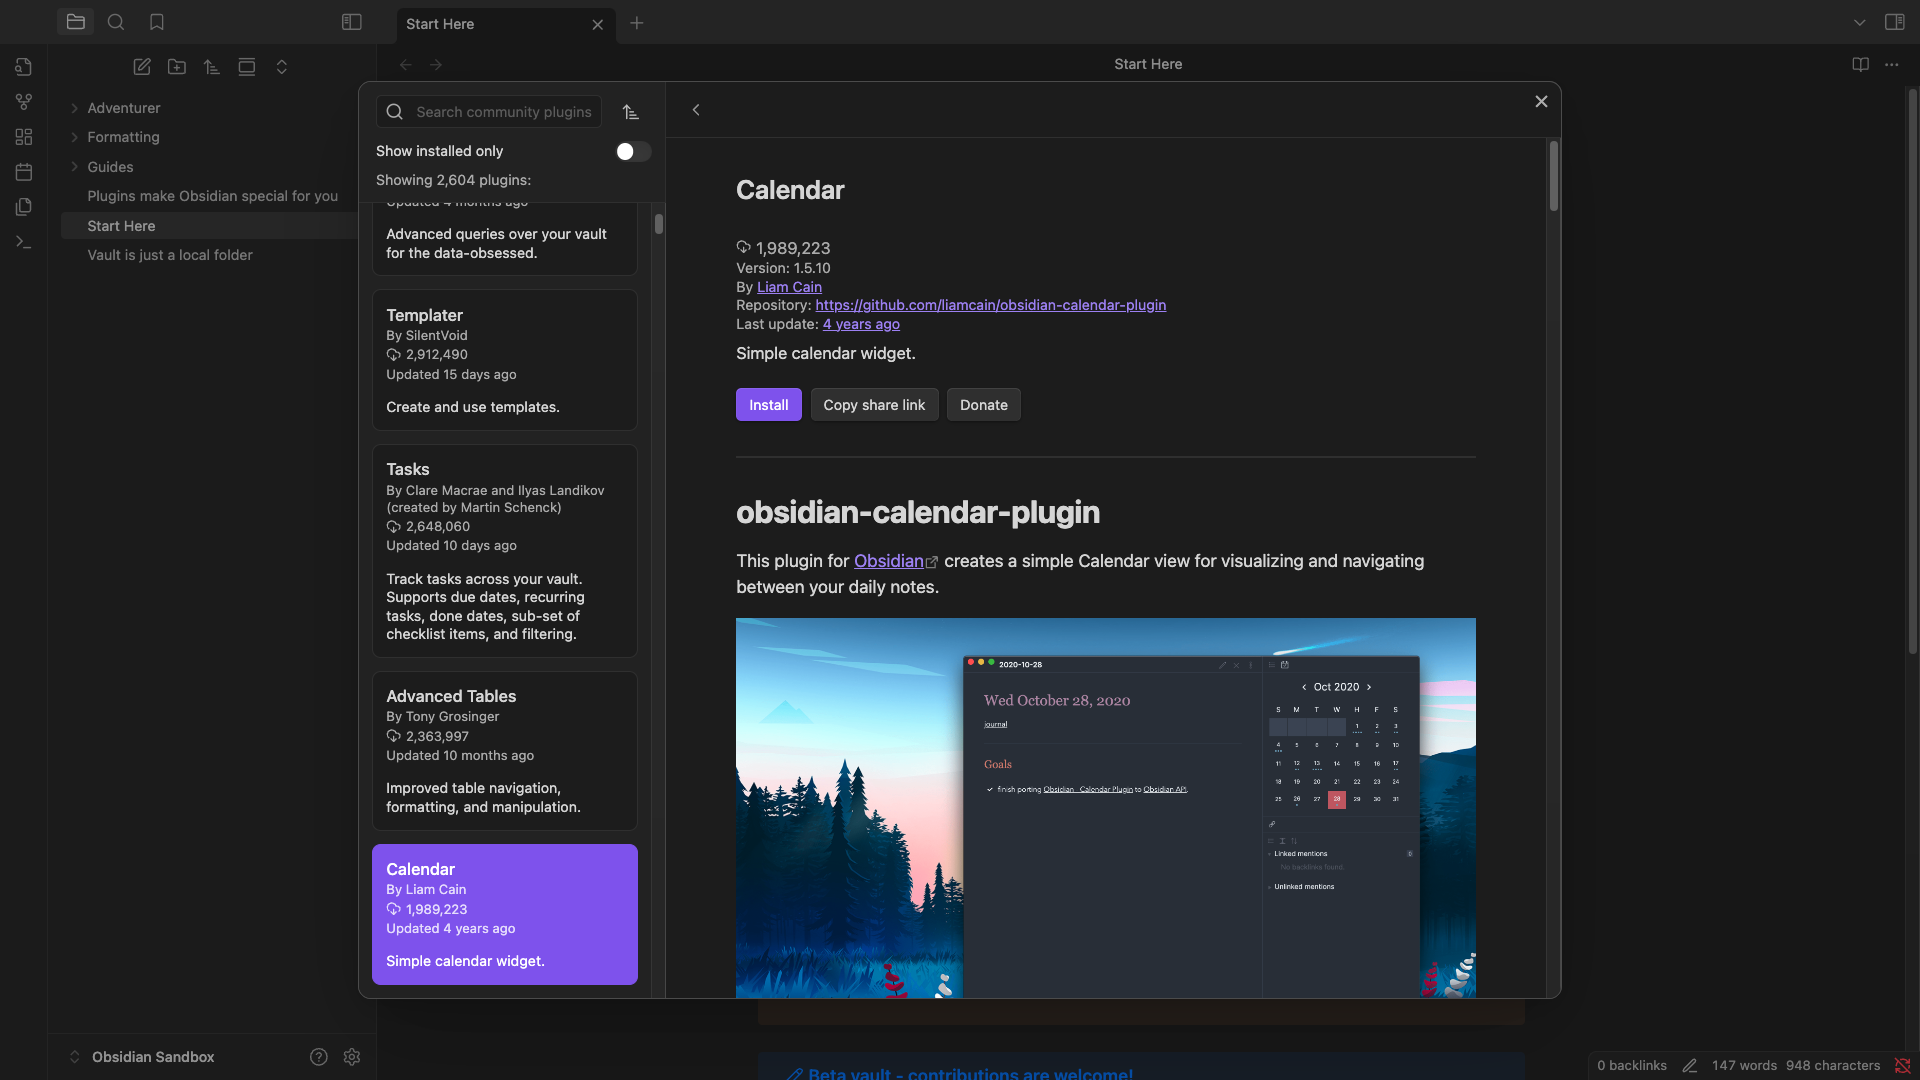
Task: Create a new note icon
Action: (x=142, y=67)
